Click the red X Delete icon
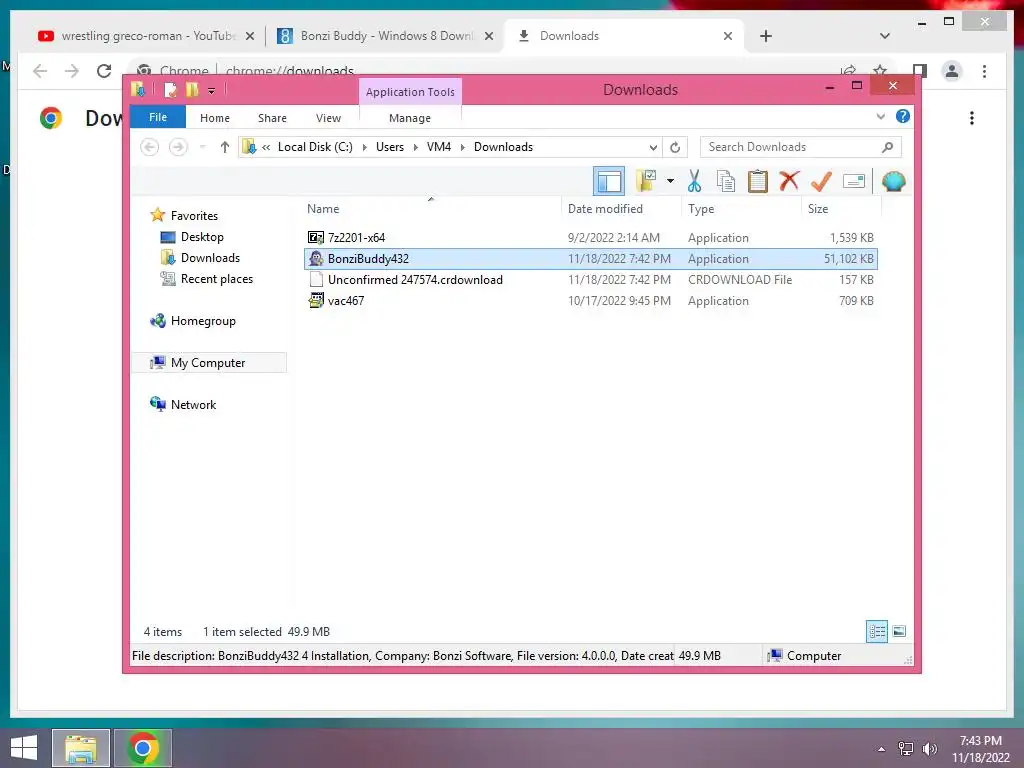 pyautogui.click(x=789, y=180)
